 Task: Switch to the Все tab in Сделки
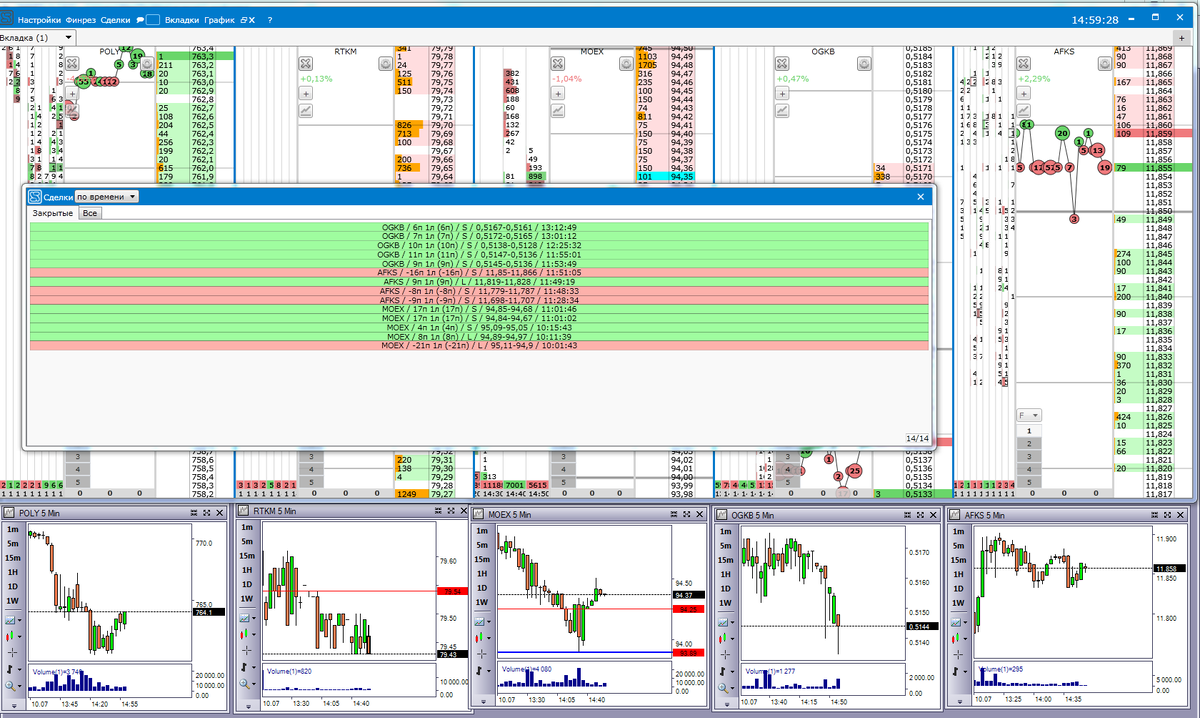(x=90, y=213)
